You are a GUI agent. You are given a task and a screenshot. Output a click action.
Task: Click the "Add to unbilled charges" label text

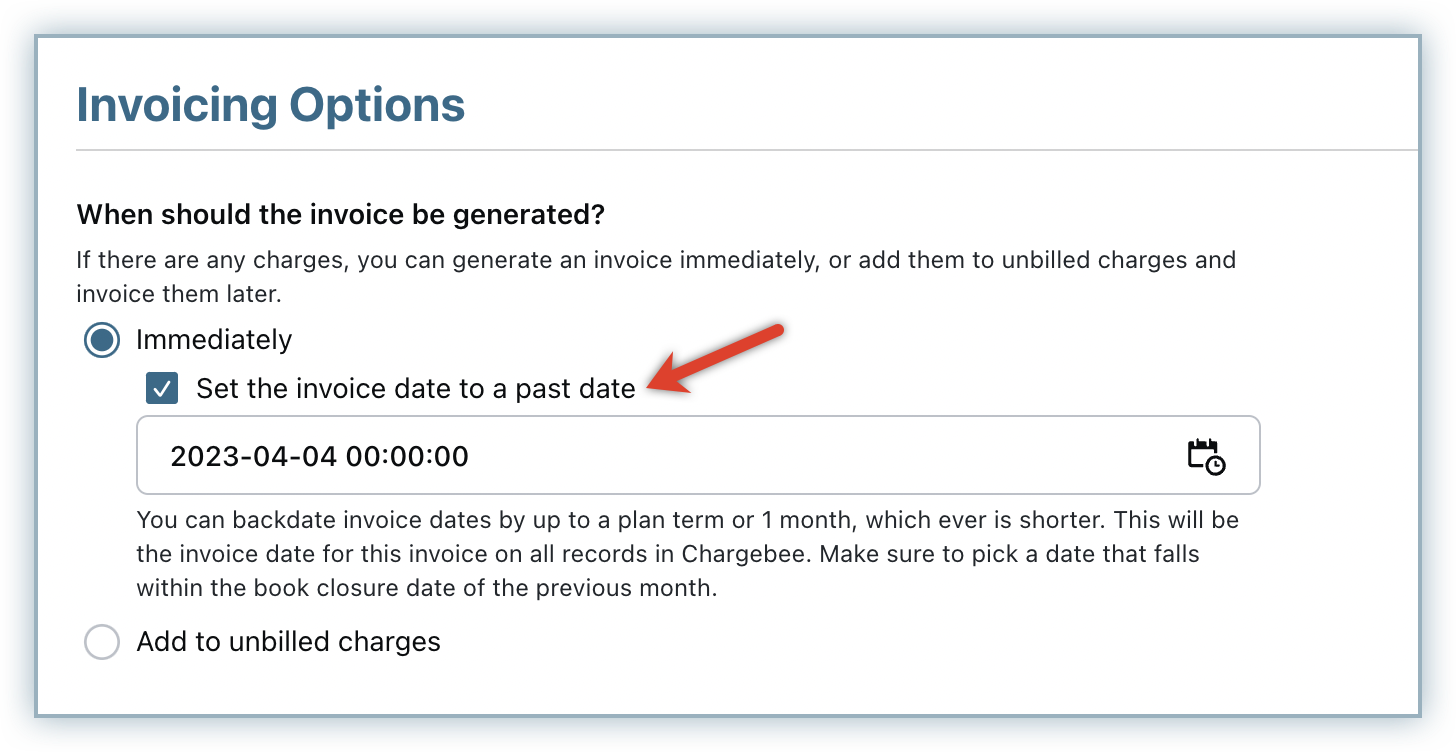click(x=288, y=641)
